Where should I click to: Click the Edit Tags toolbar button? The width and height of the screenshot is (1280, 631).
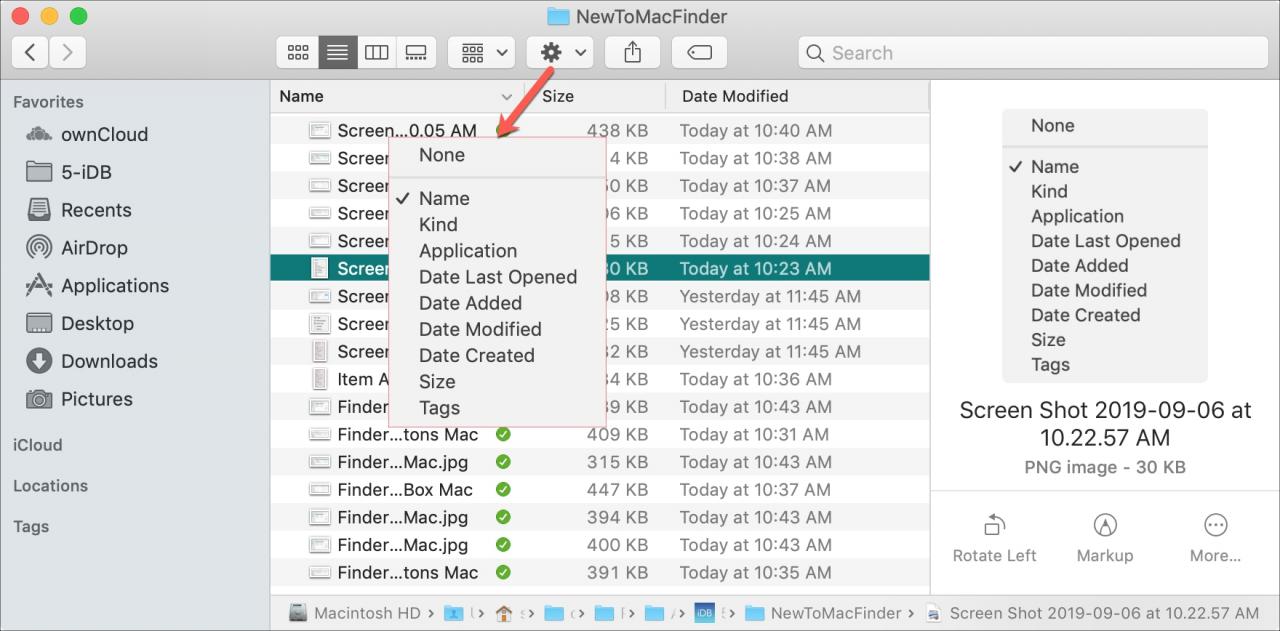pyautogui.click(x=698, y=52)
